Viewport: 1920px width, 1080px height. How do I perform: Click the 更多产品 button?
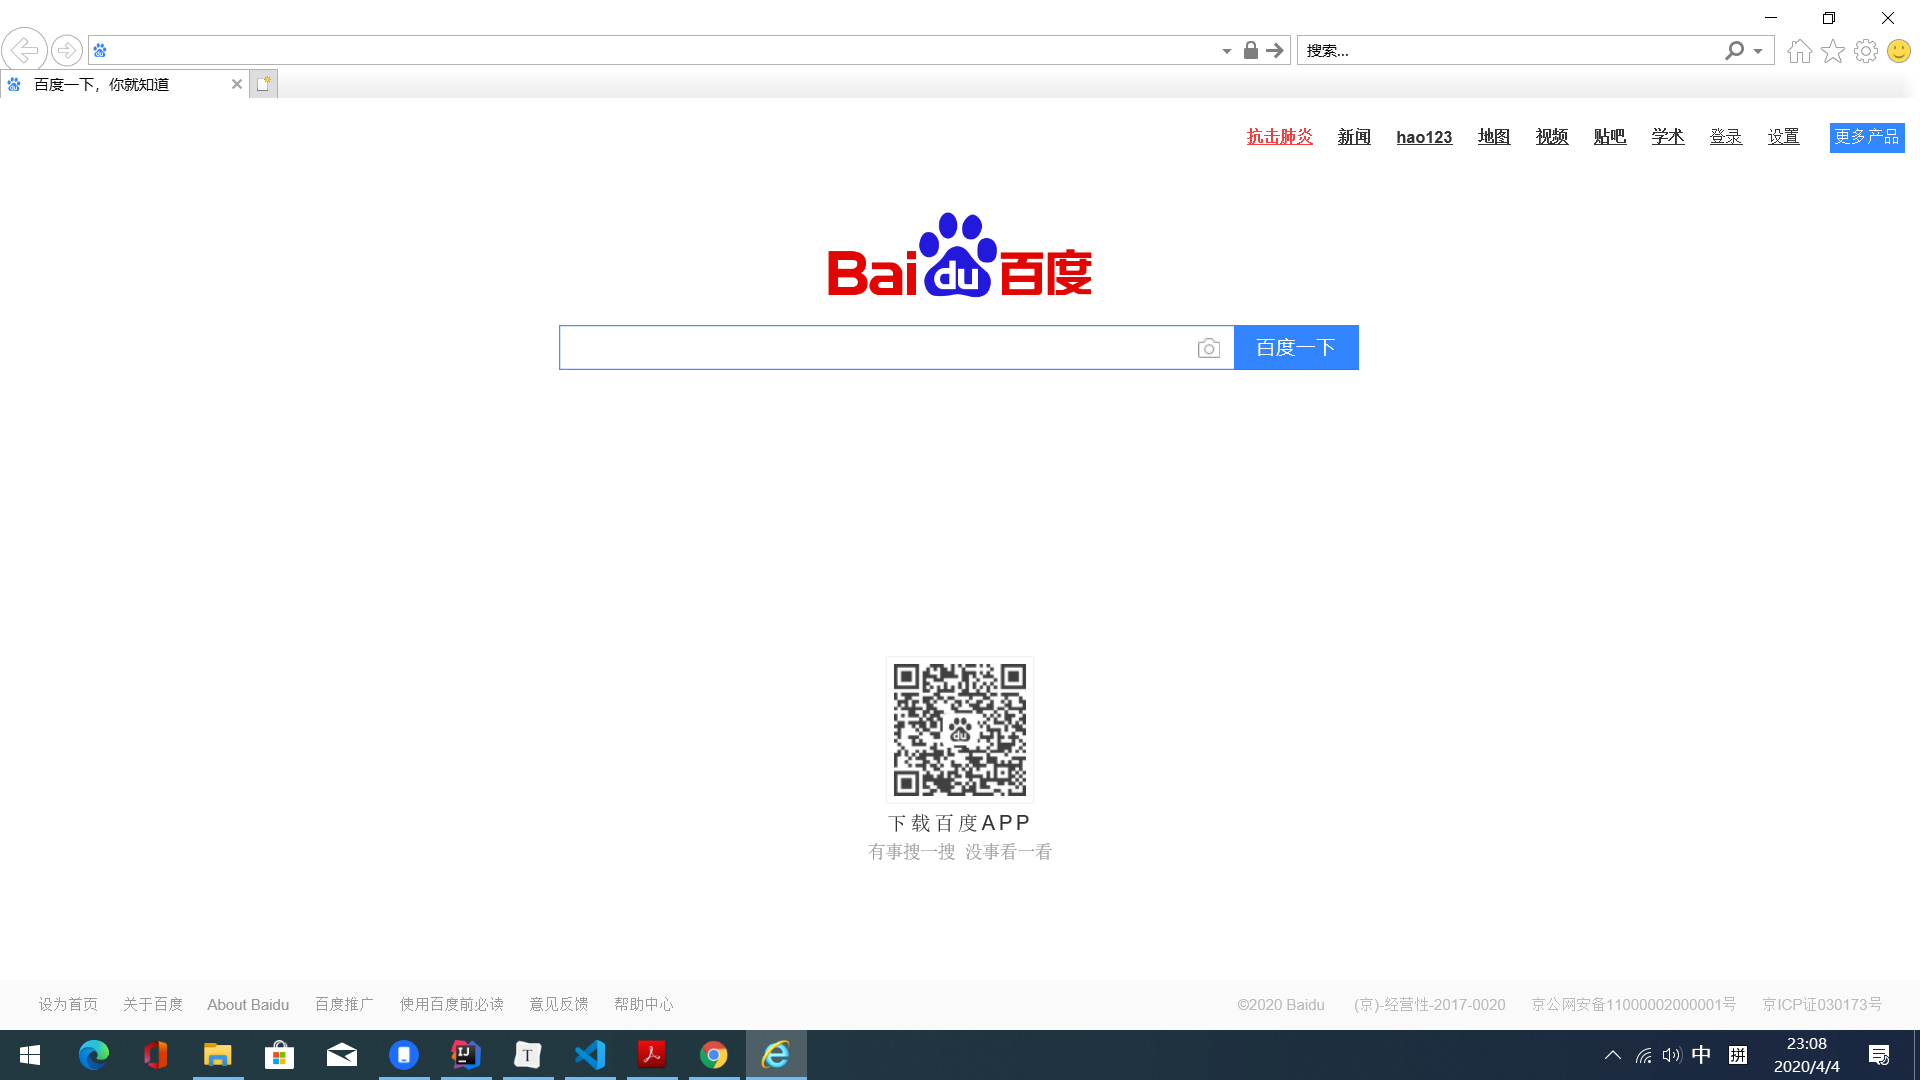click(1866, 137)
